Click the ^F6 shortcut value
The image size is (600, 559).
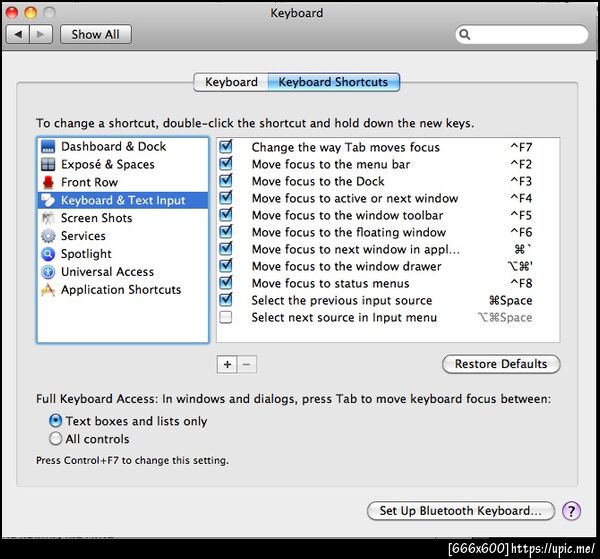(521, 232)
